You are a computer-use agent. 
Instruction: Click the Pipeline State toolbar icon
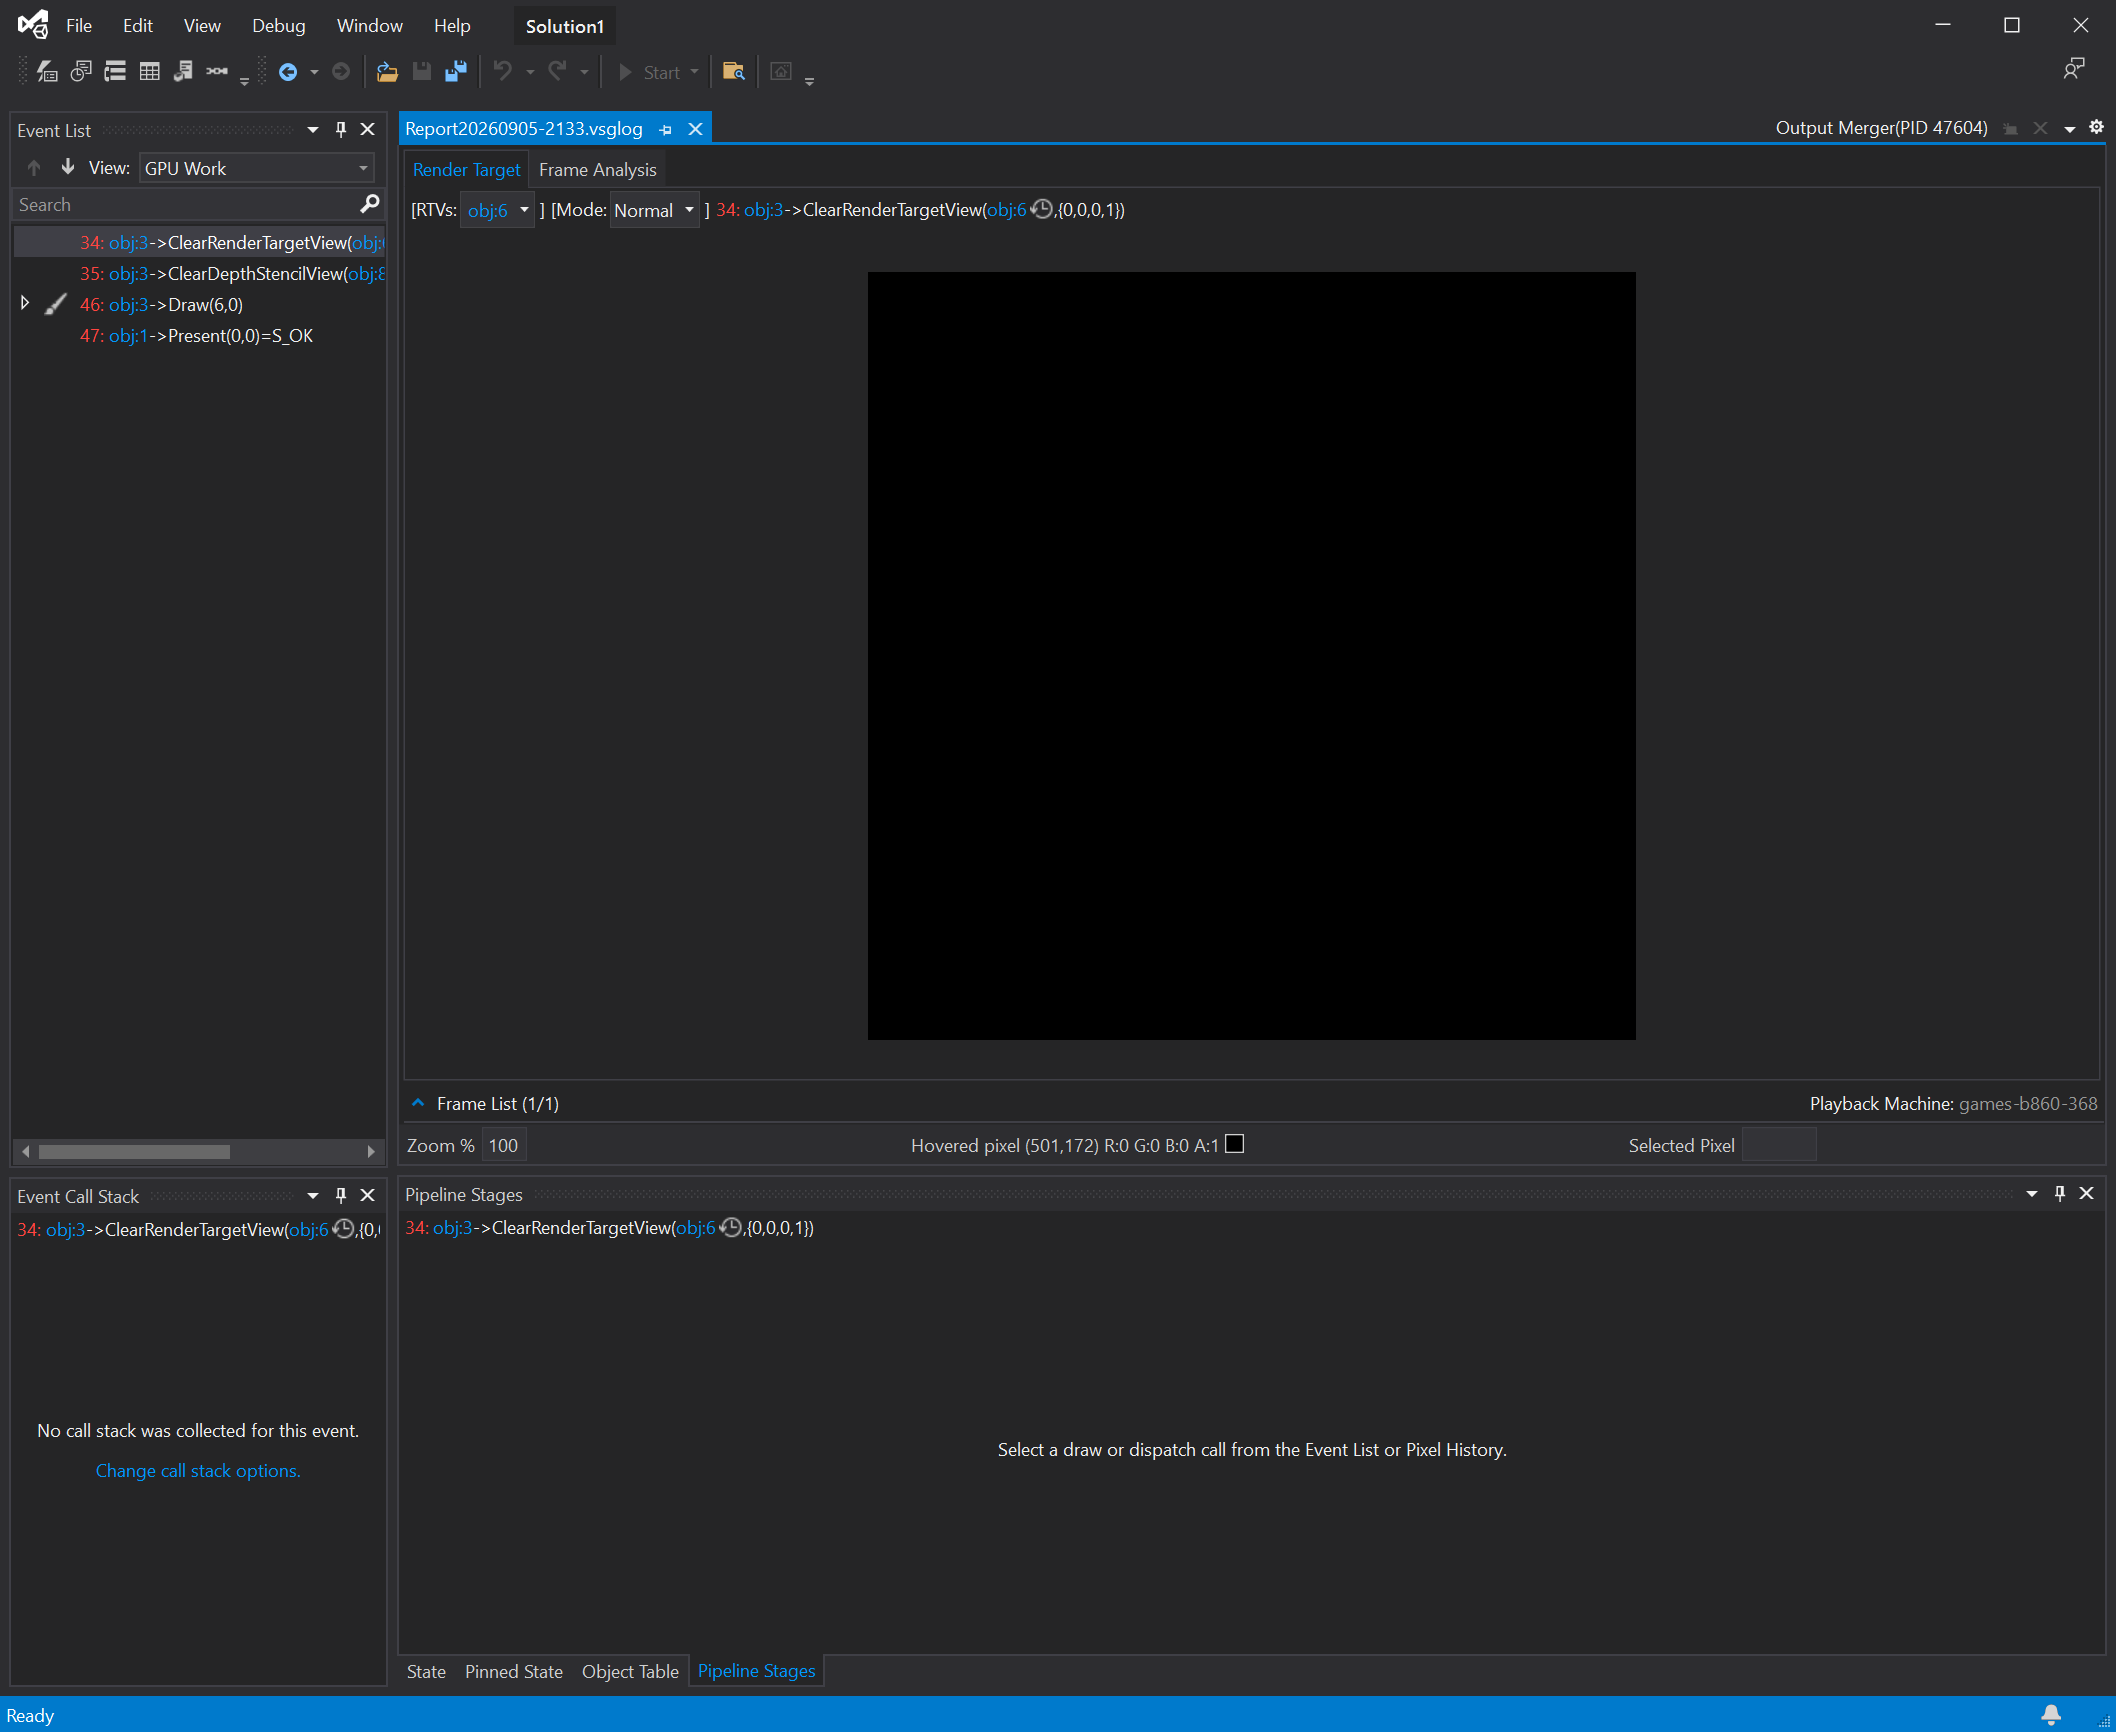click(183, 72)
